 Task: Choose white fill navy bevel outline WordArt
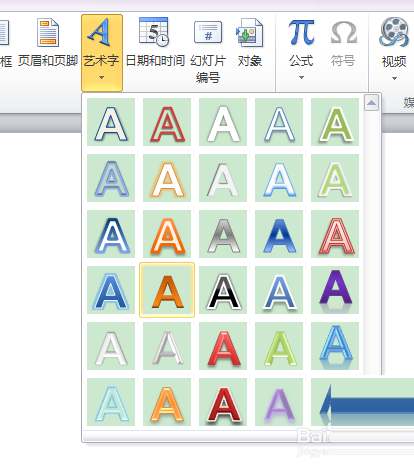(x=111, y=234)
